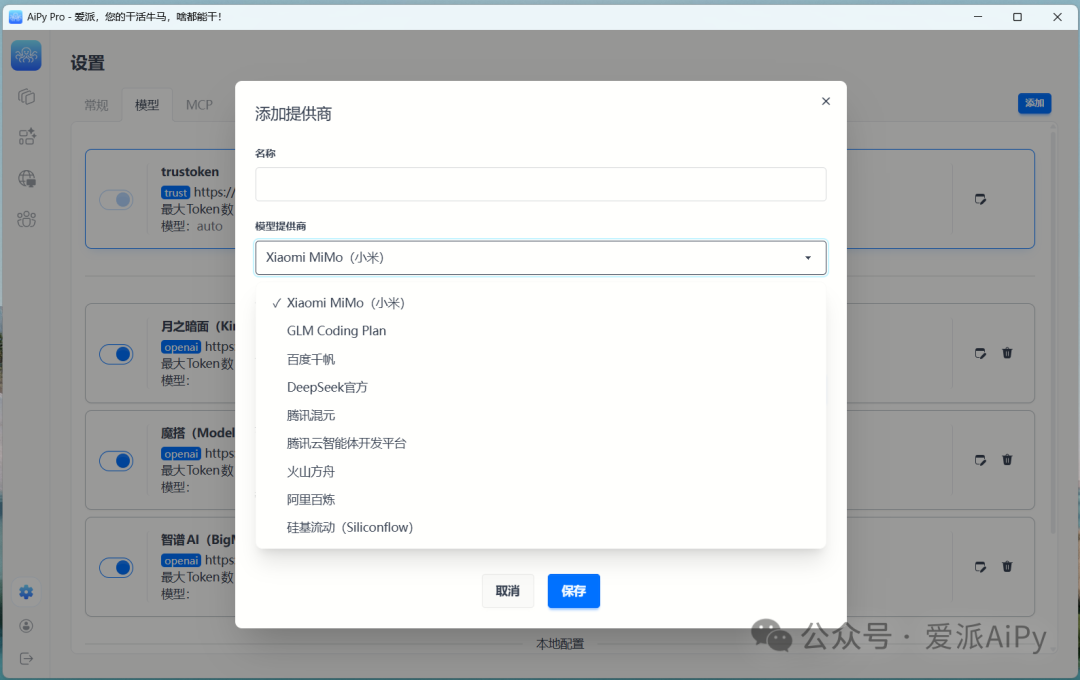Edit the trustoken provider entry
This screenshot has height=680, width=1080.
[980, 199]
